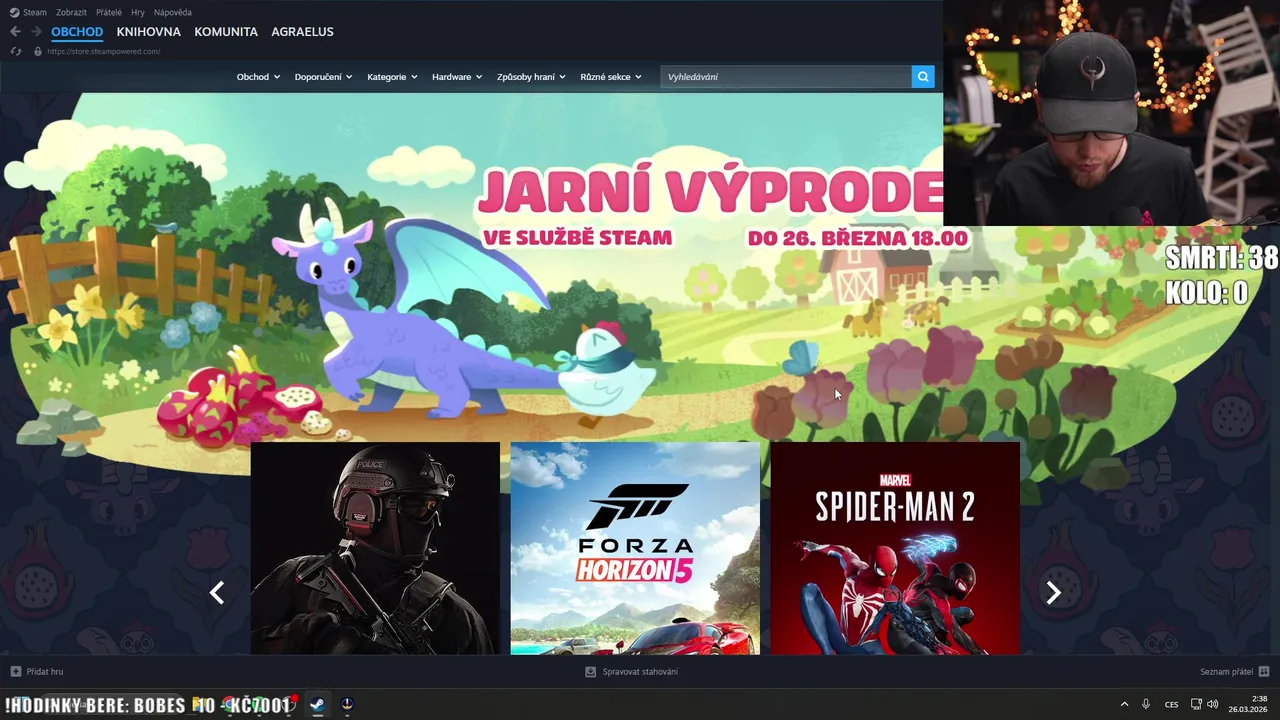
Task: Click the Steam logo in the menu bar
Action: pyautogui.click(x=14, y=12)
